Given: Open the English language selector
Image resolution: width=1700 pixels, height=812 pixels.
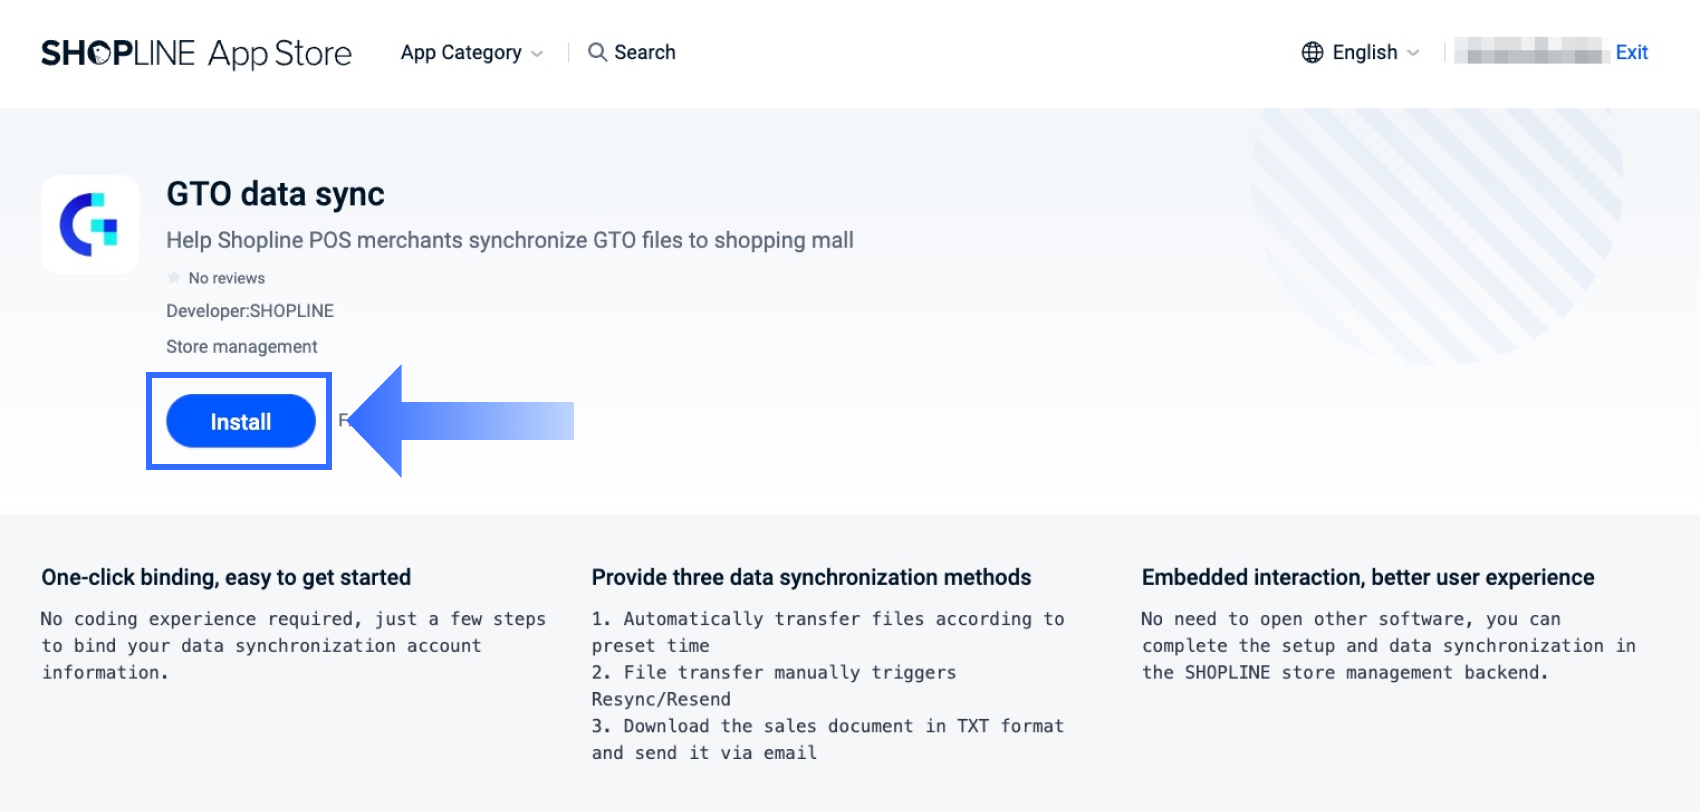Looking at the screenshot, I should tap(1364, 52).
